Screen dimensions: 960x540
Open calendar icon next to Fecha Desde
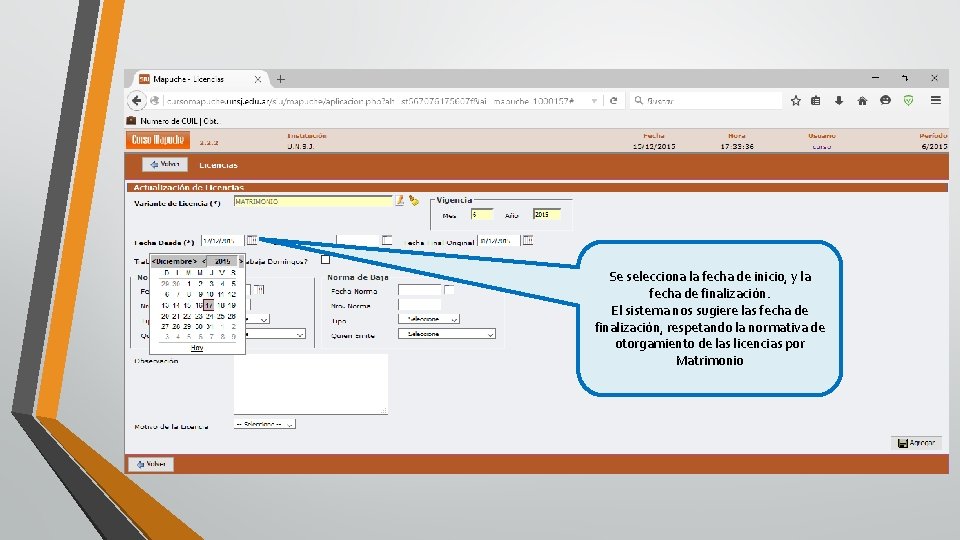click(252, 241)
